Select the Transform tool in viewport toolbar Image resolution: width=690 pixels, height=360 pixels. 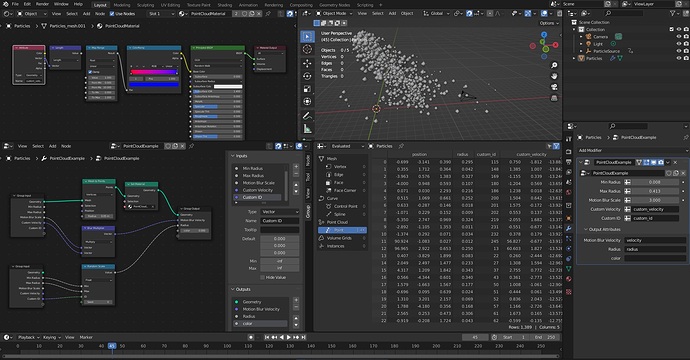point(307,102)
